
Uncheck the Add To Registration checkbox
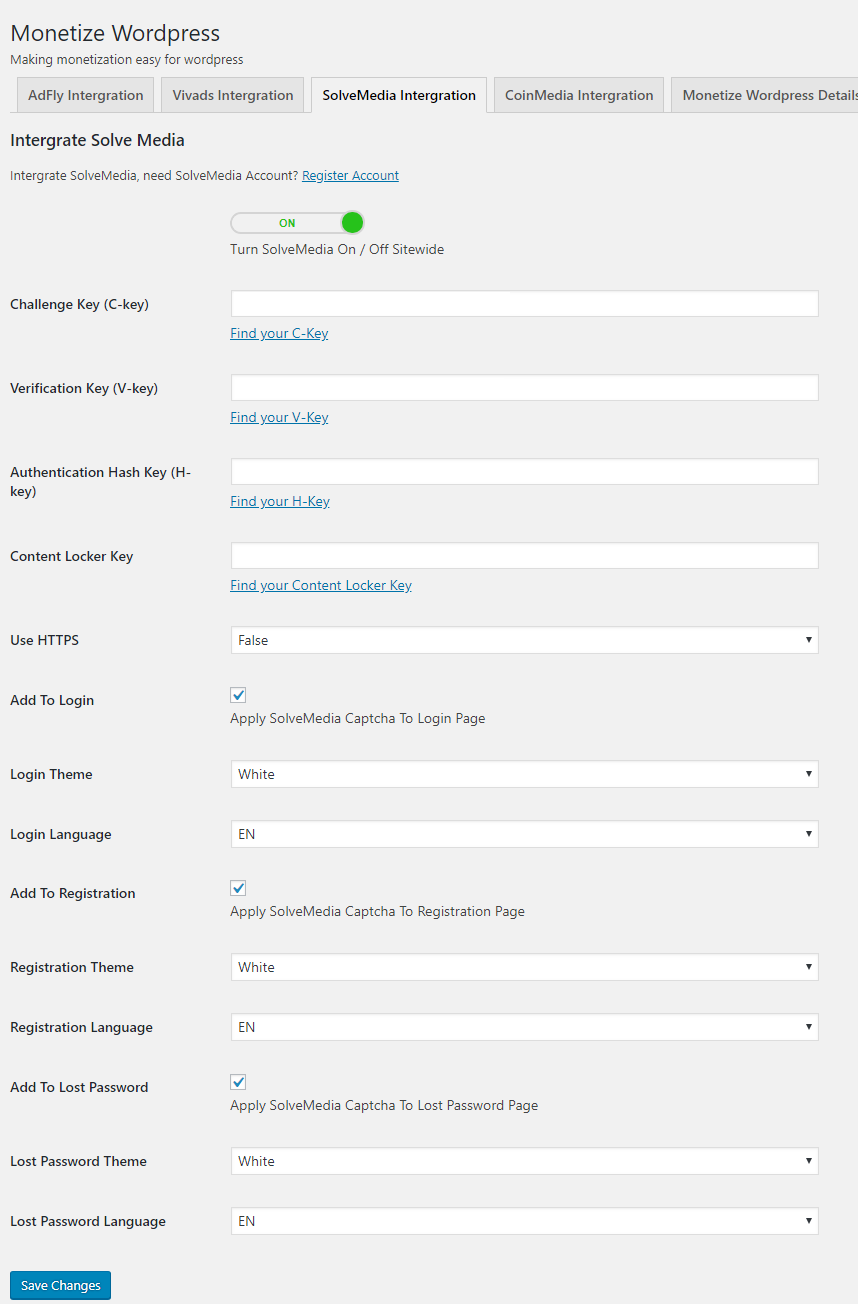238,888
